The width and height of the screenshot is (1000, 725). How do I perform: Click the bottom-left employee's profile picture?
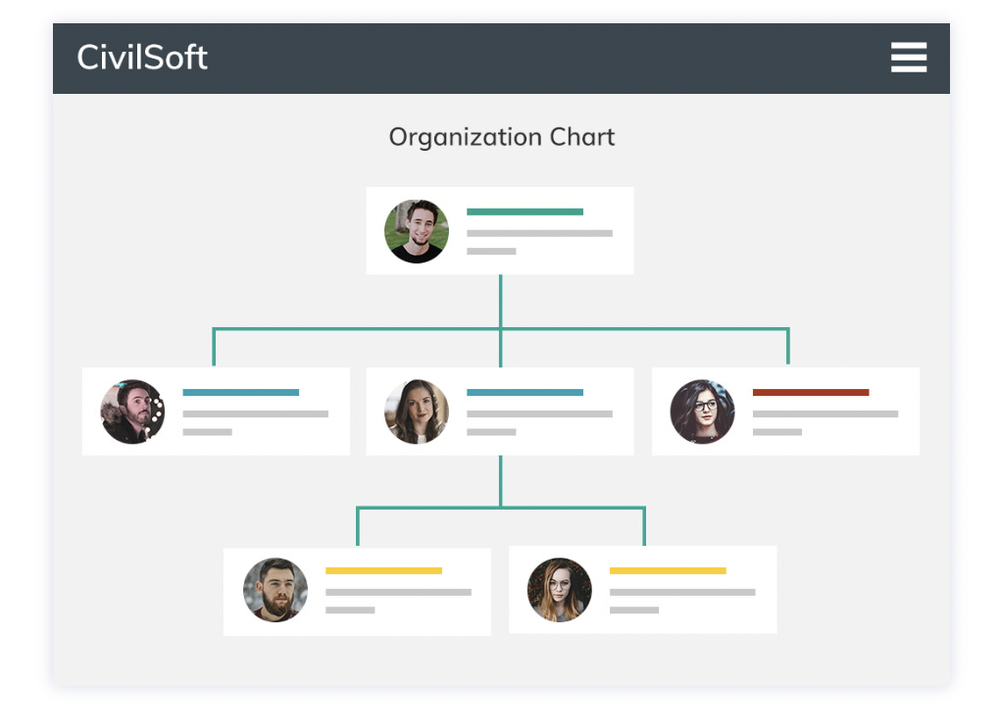tap(276, 590)
